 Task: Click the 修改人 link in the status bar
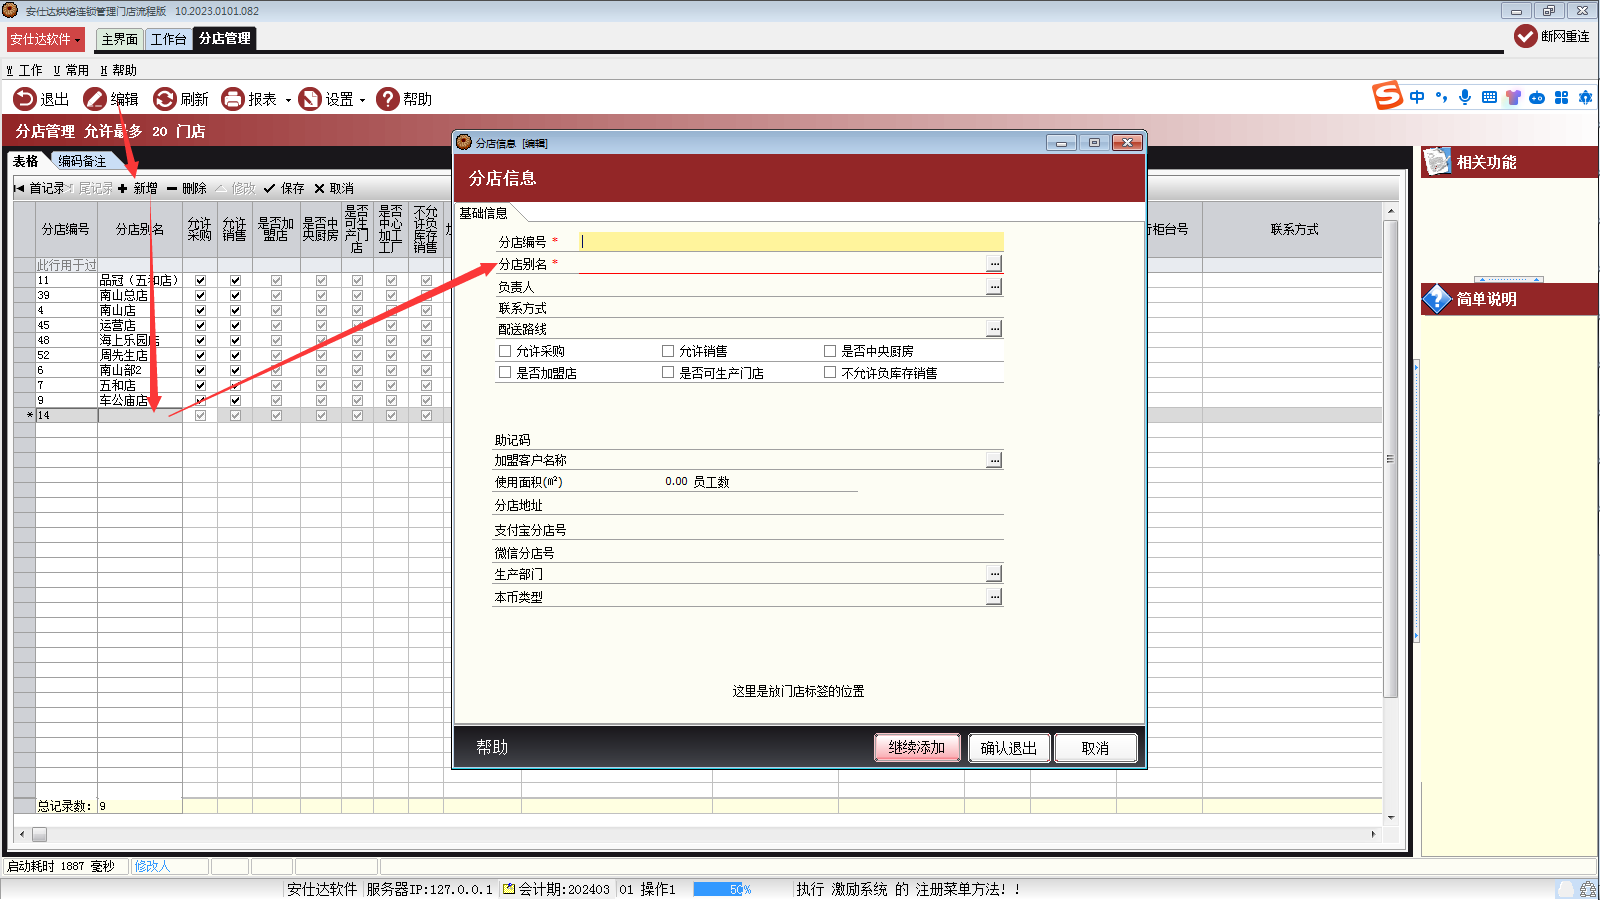152,866
